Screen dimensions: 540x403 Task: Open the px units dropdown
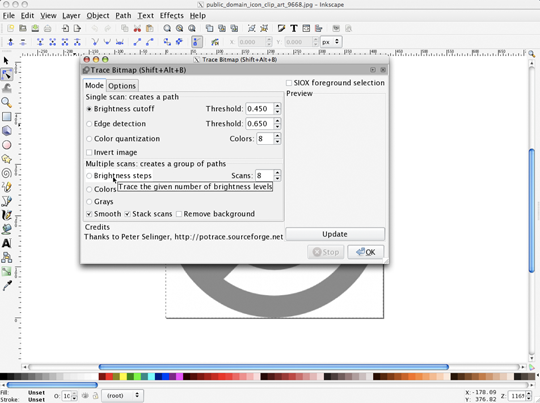[331, 42]
